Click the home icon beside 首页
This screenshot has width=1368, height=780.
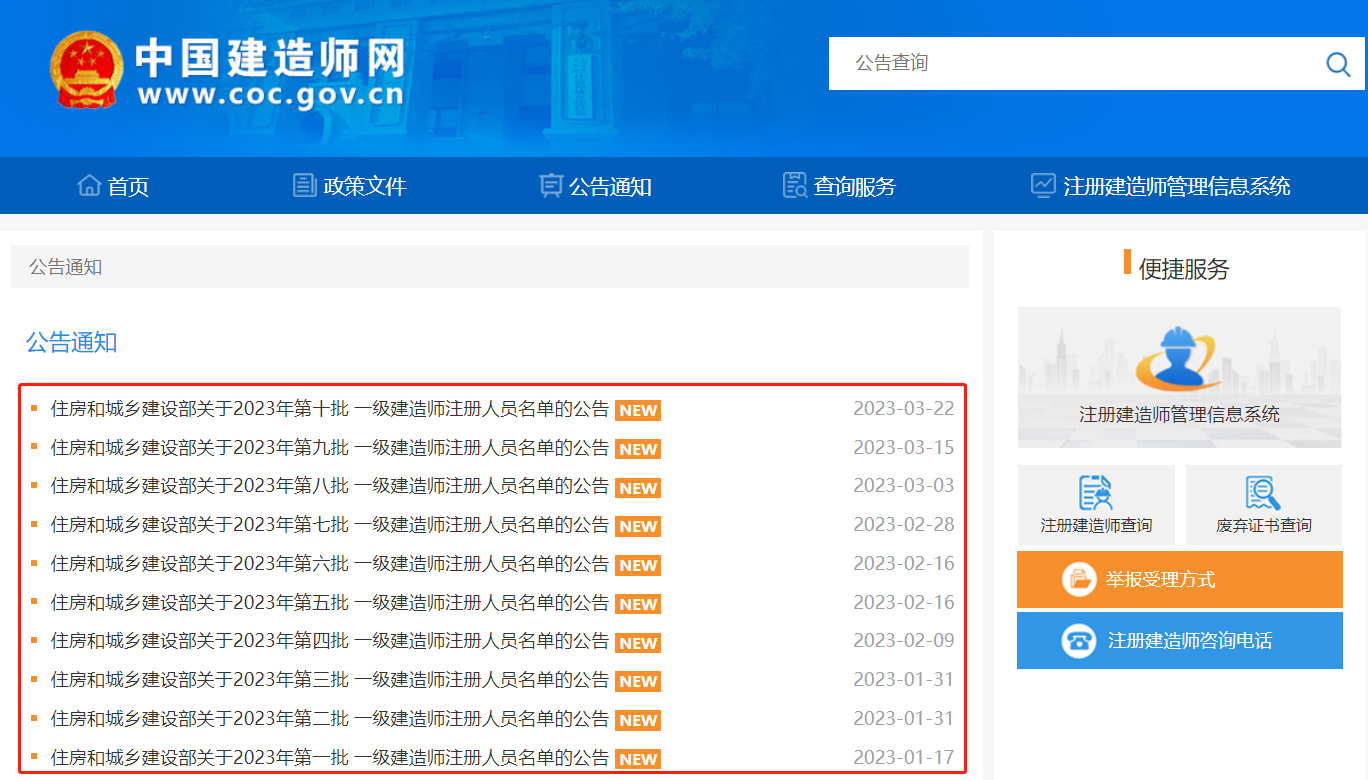click(x=89, y=186)
